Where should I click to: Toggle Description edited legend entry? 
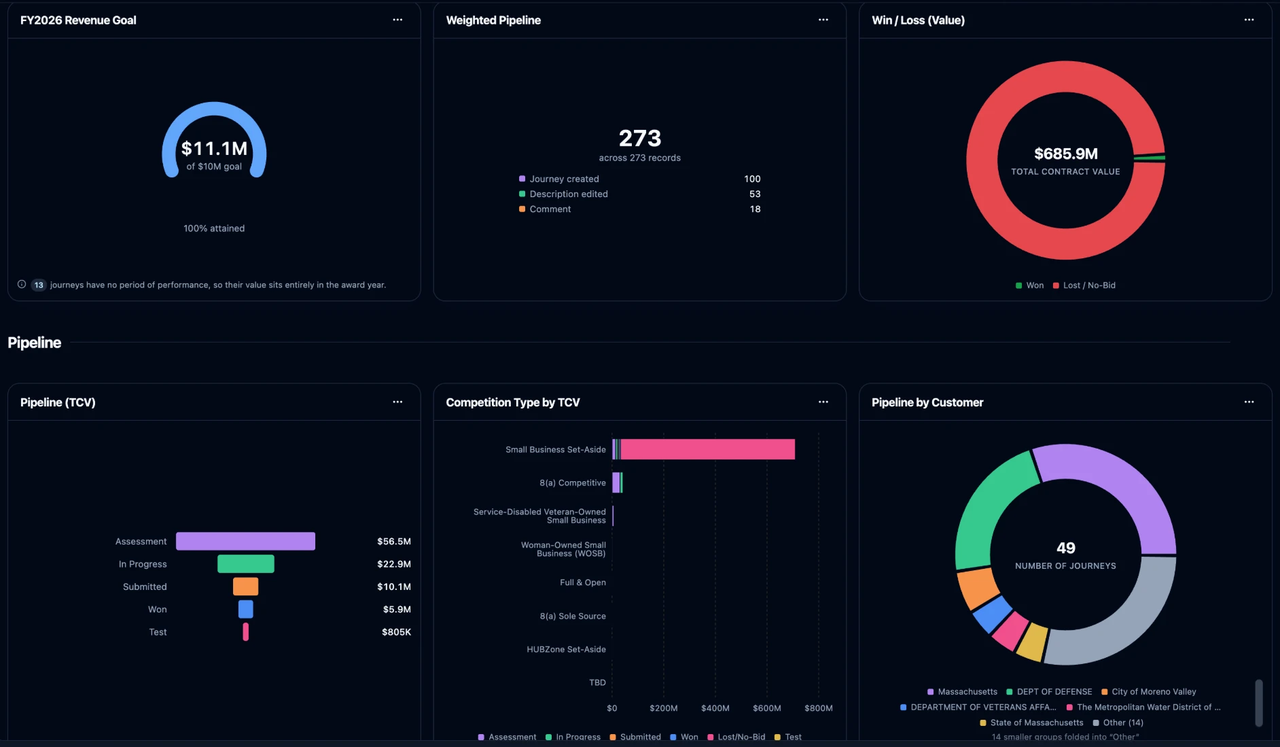coord(563,194)
